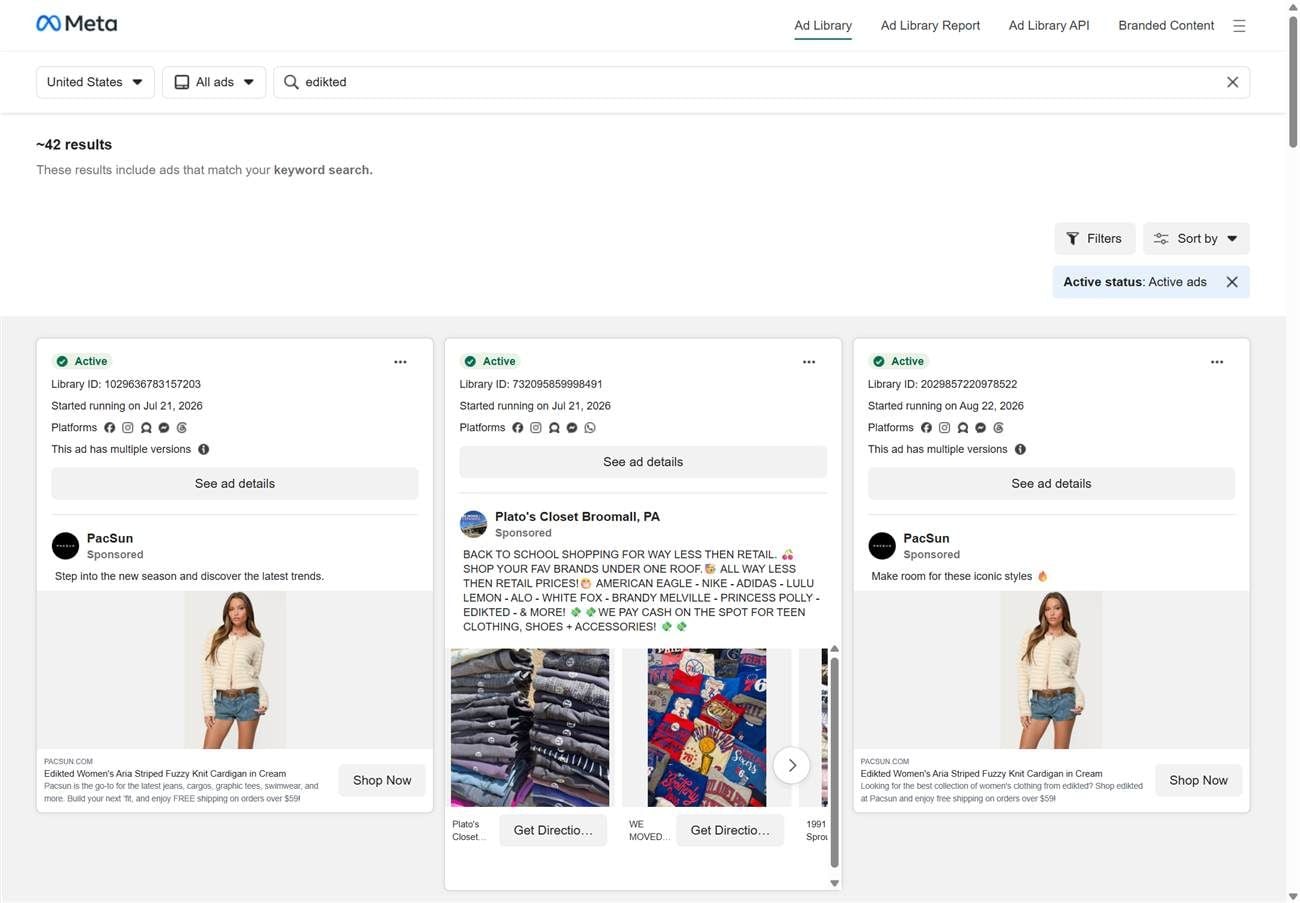Open the hamburger menu in the header

1239,26
